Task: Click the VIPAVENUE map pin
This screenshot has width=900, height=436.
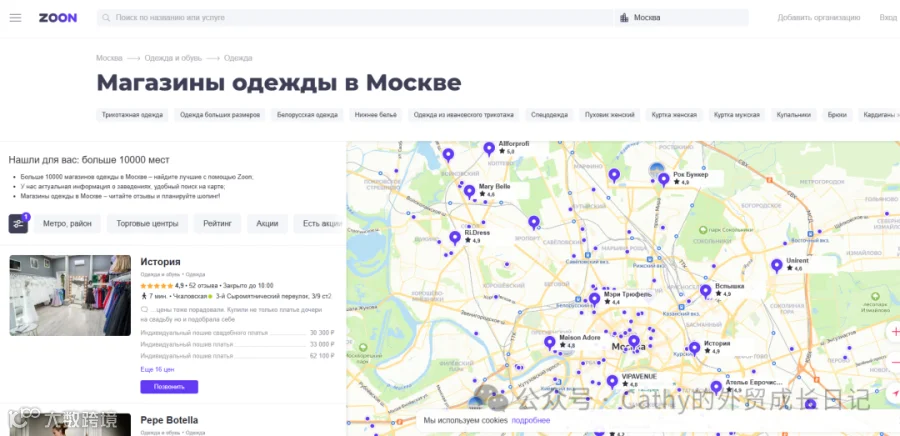Action: pos(612,381)
